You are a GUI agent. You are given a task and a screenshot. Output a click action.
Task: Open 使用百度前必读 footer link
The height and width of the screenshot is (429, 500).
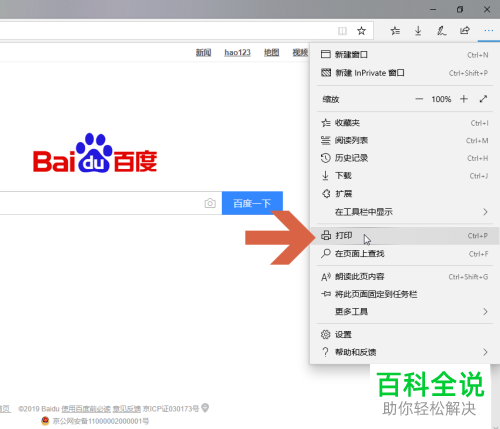(x=86, y=409)
